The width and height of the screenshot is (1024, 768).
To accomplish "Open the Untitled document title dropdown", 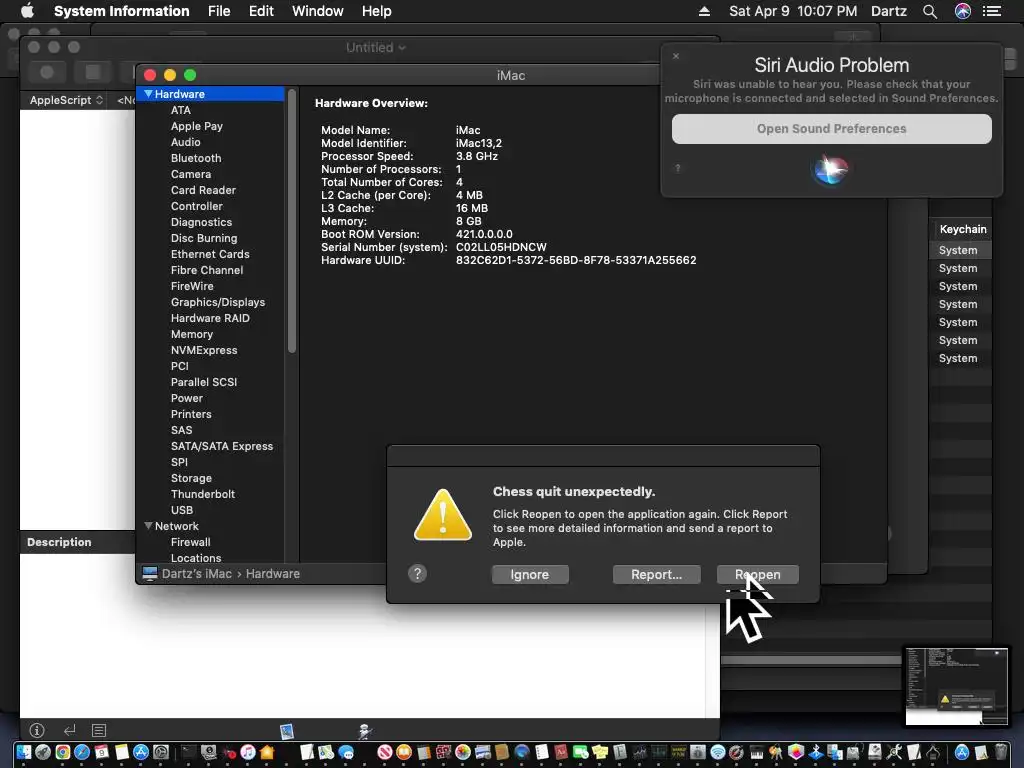I will pos(376,47).
